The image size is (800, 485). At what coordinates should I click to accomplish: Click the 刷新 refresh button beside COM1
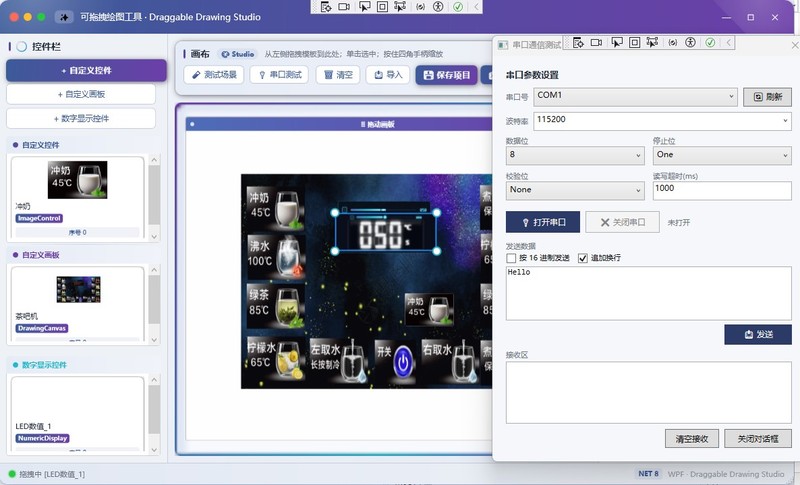click(x=767, y=97)
